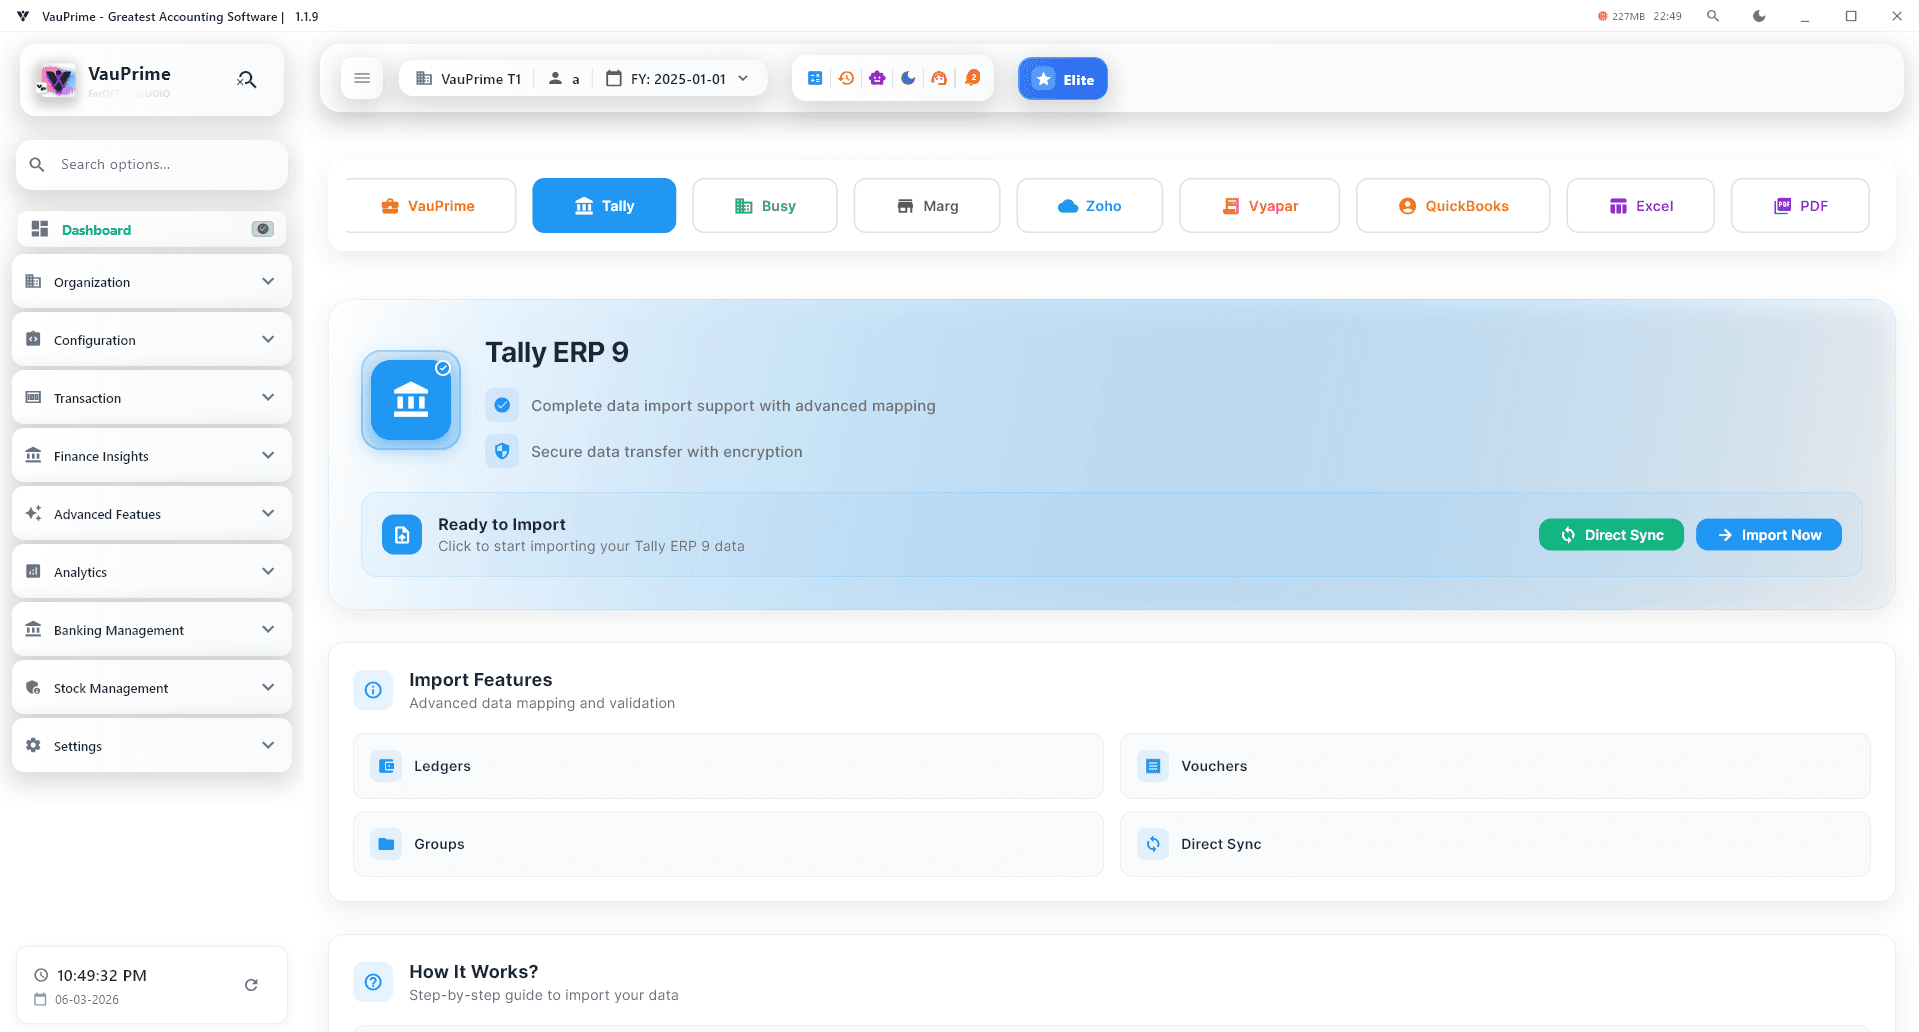Open the calculator icon in top toolbar
The width and height of the screenshot is (1919, 1032).
point(815,78)
